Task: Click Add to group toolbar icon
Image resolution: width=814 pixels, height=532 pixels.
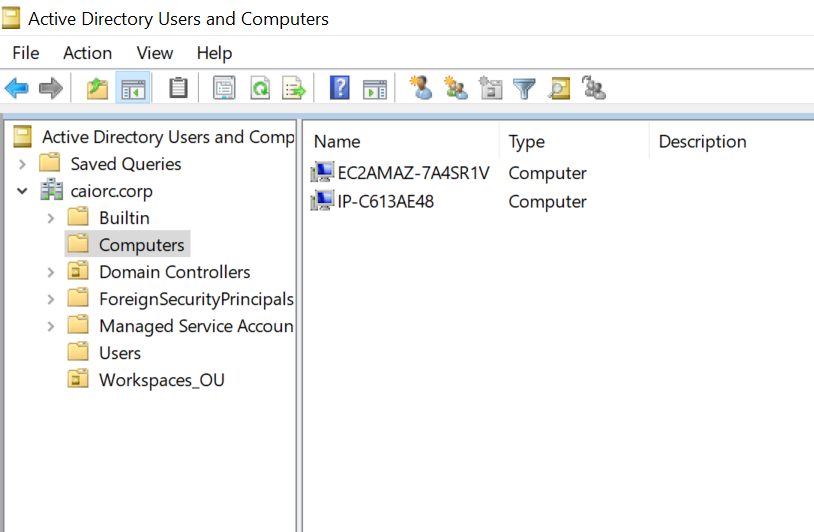Action: pos(594,87)
